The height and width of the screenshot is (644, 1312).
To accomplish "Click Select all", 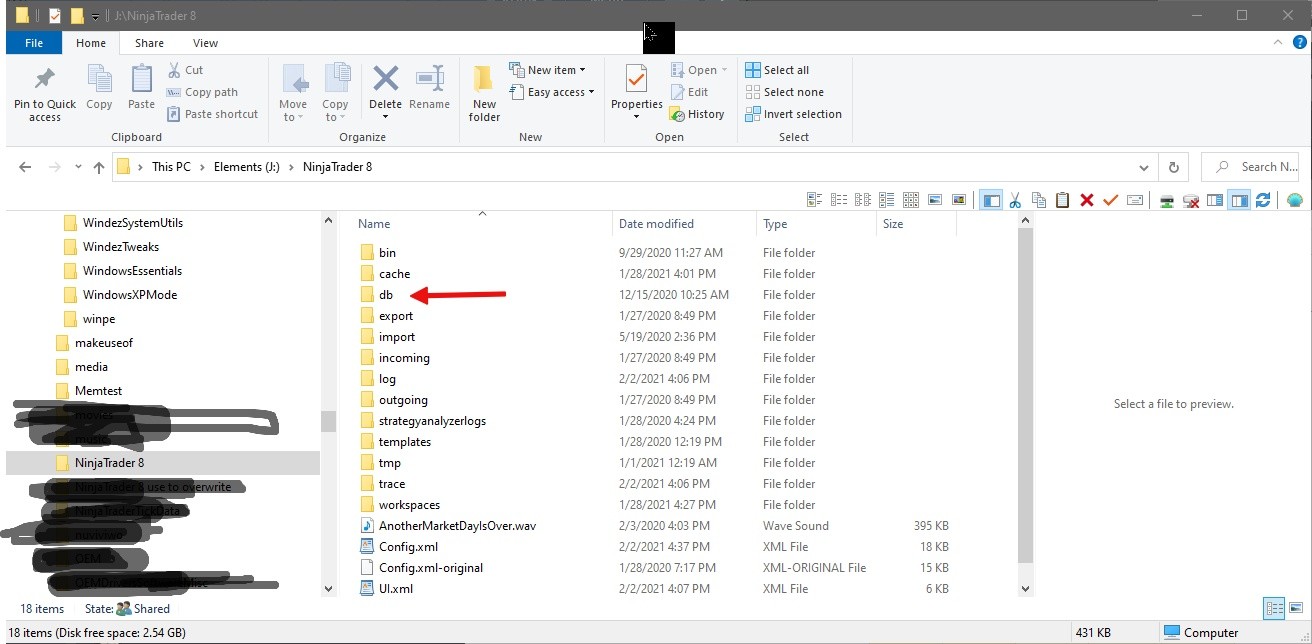I will (x=777, y=70).
